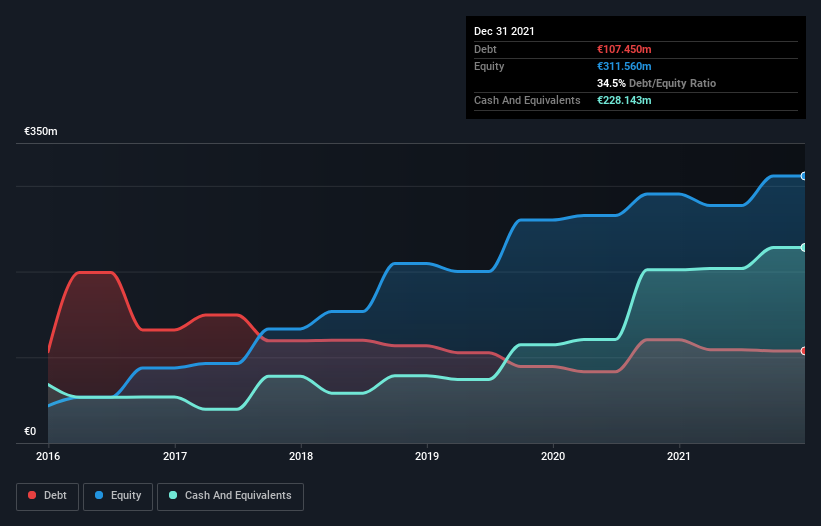The width and height of the screenshot is (821, 526).
Task: Click the 2019 x-axis label
Action: tap(427, 456)
